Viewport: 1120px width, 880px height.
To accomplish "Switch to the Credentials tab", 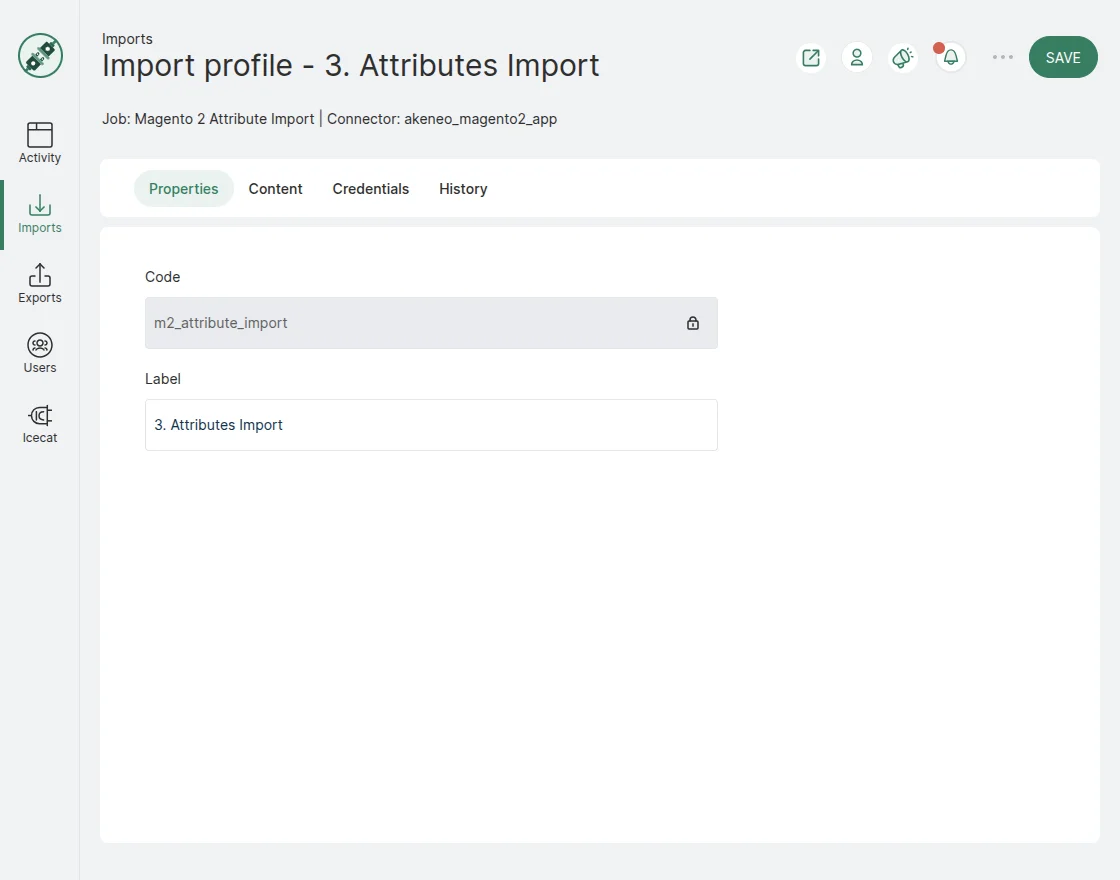I will point(371,188).
